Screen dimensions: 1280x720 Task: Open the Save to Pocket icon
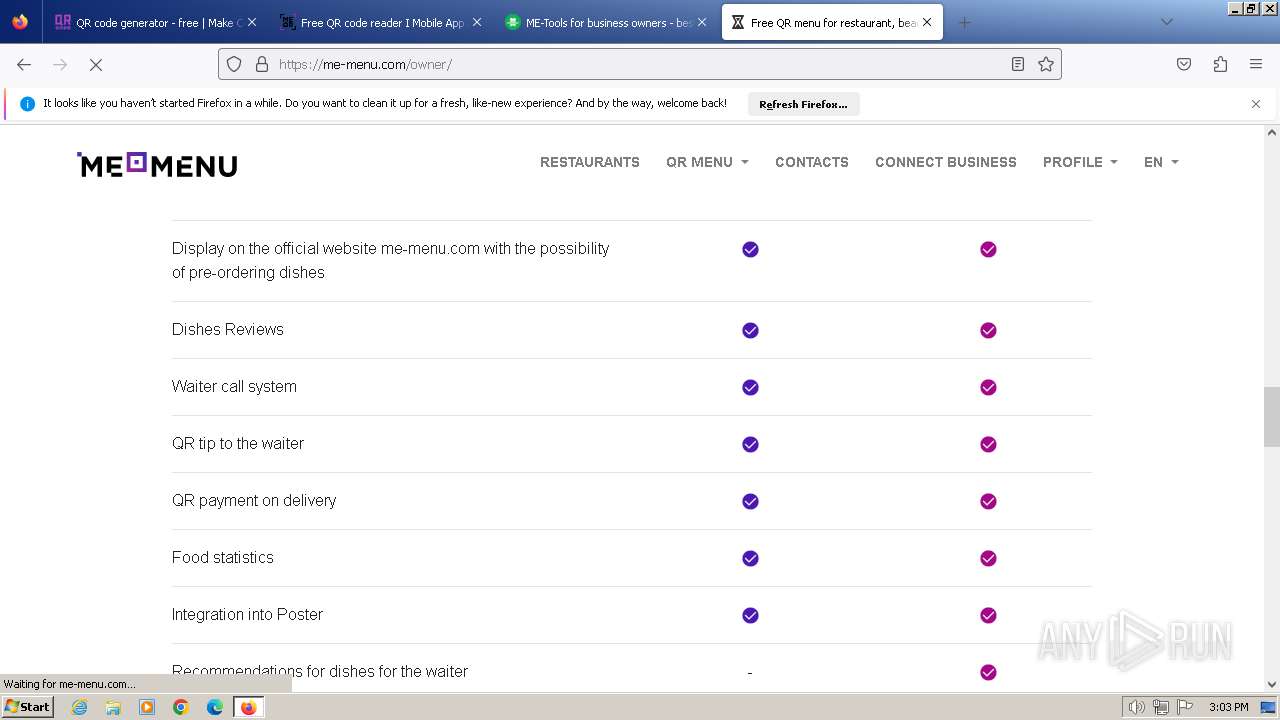click(x=1184, y=64)
